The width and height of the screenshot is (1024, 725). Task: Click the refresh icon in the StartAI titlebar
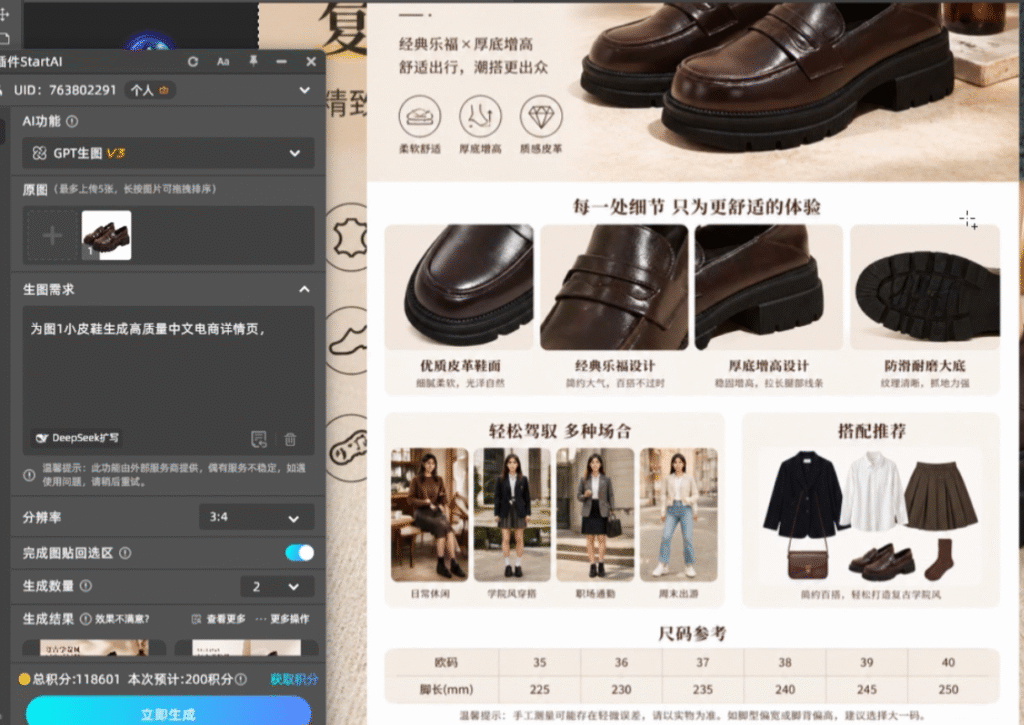click(x=193, y=62)
